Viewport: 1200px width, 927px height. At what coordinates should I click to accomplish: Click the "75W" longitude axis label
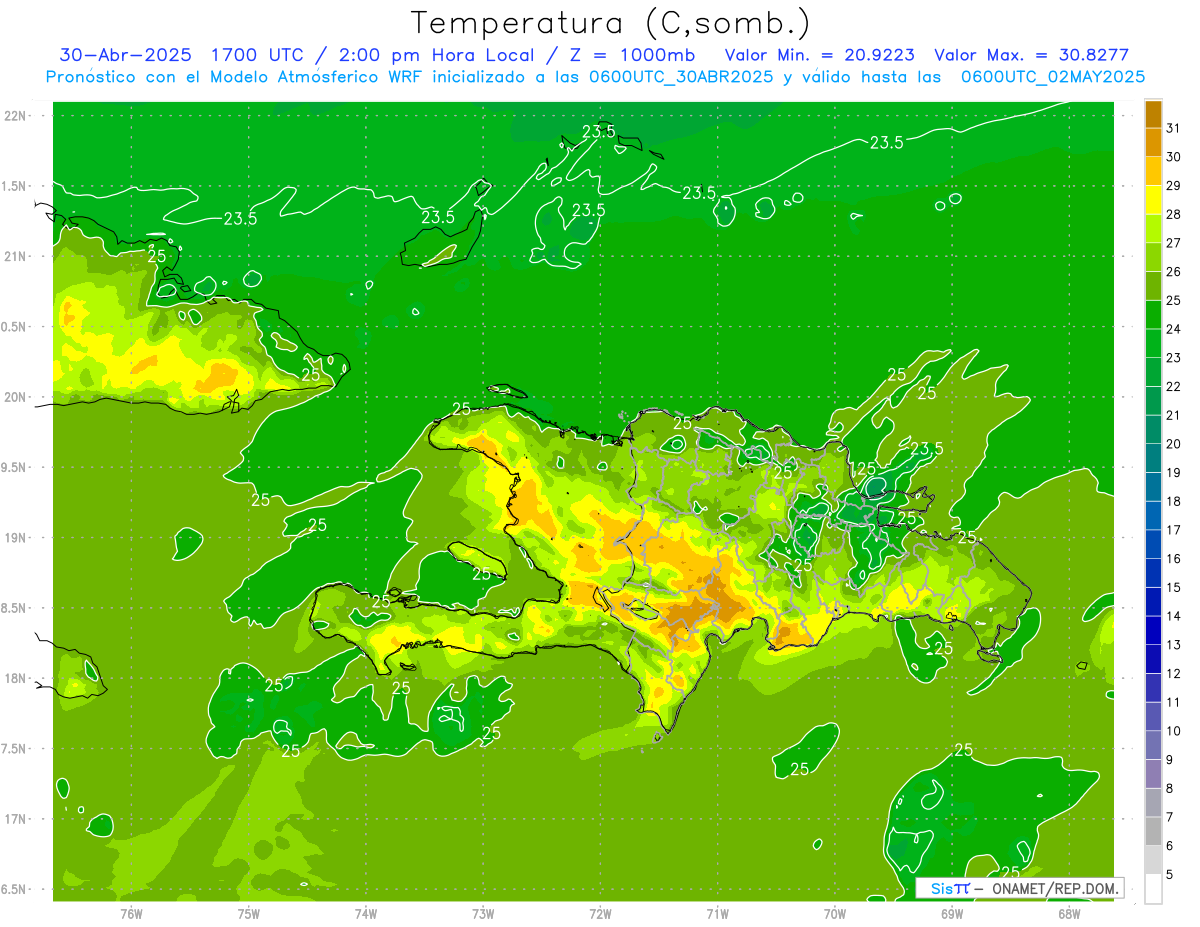(249, 913)
